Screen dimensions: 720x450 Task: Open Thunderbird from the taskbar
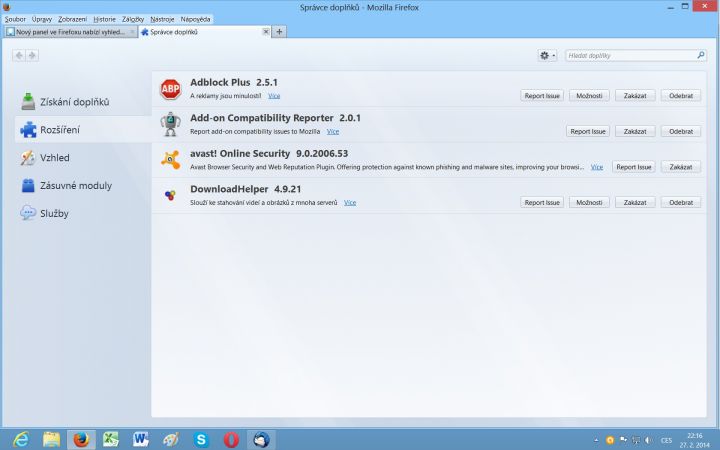coord(261,439)
